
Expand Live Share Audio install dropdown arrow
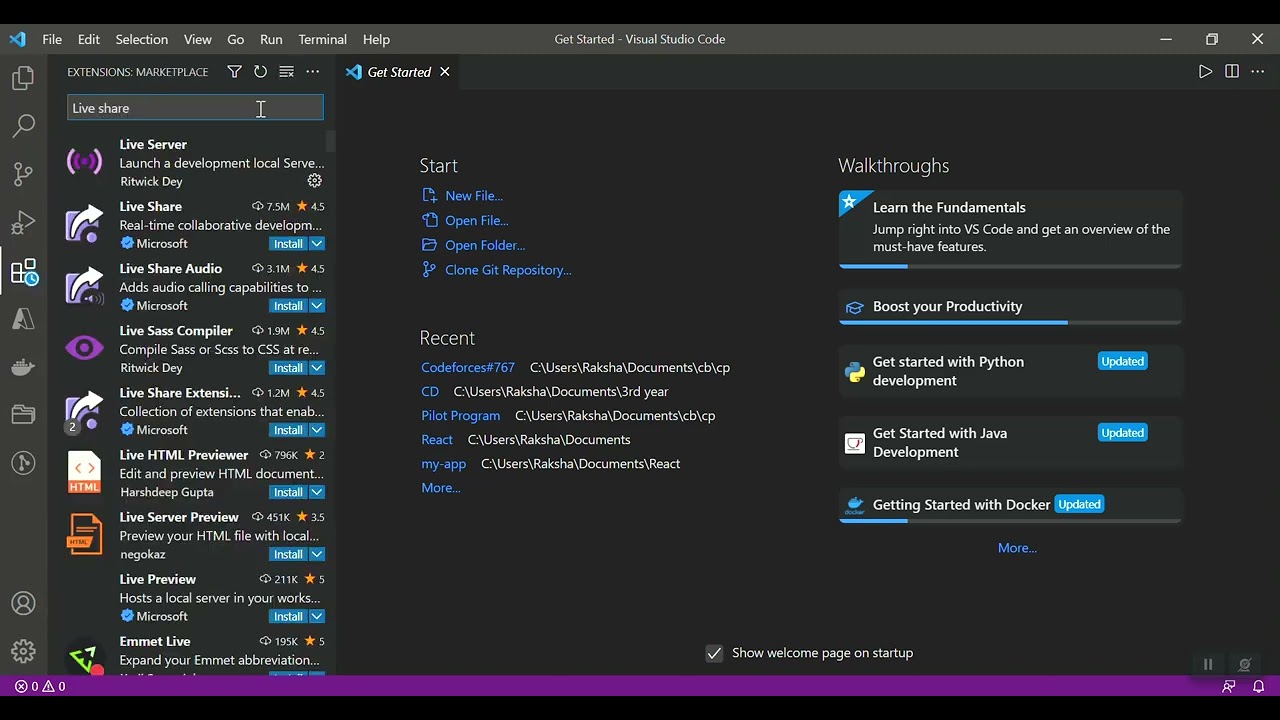[317, 306]
